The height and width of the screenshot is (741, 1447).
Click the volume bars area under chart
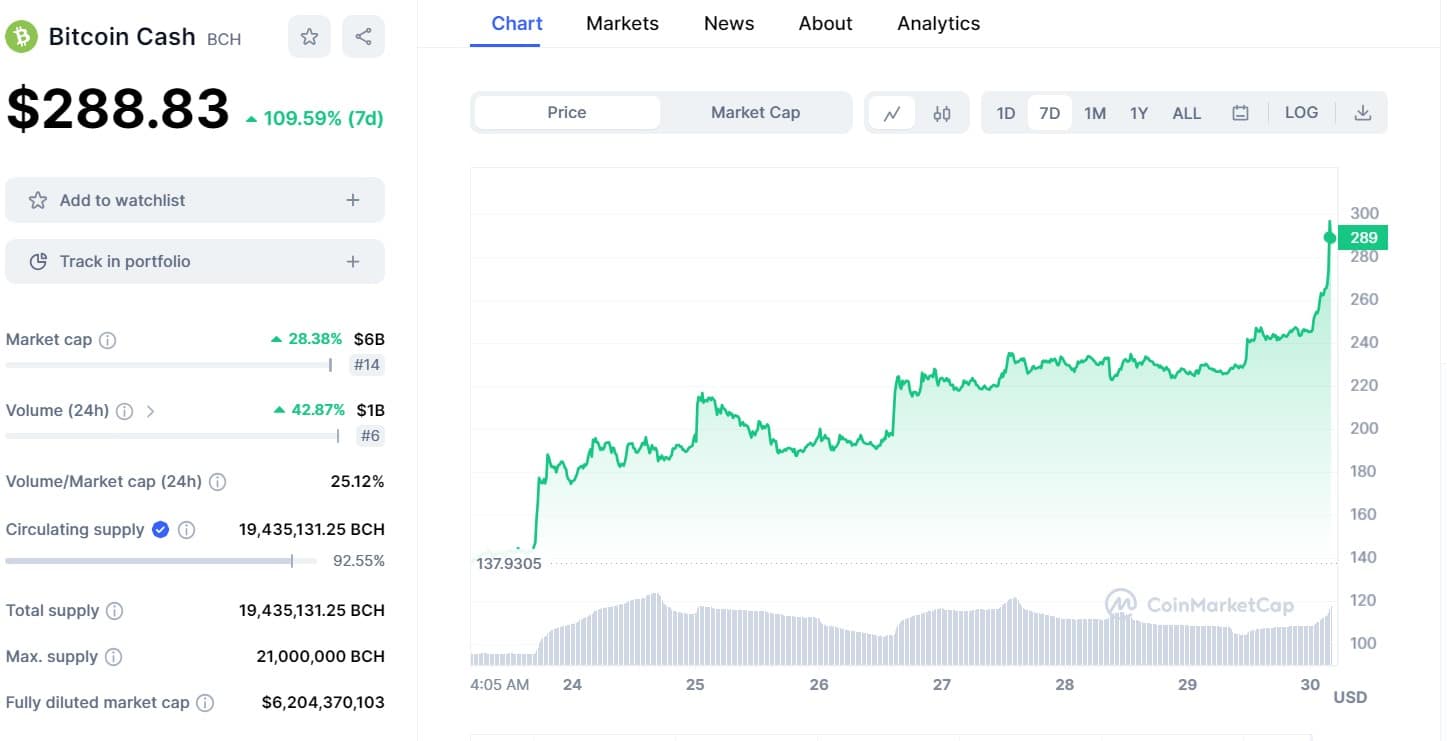point(903,631)
